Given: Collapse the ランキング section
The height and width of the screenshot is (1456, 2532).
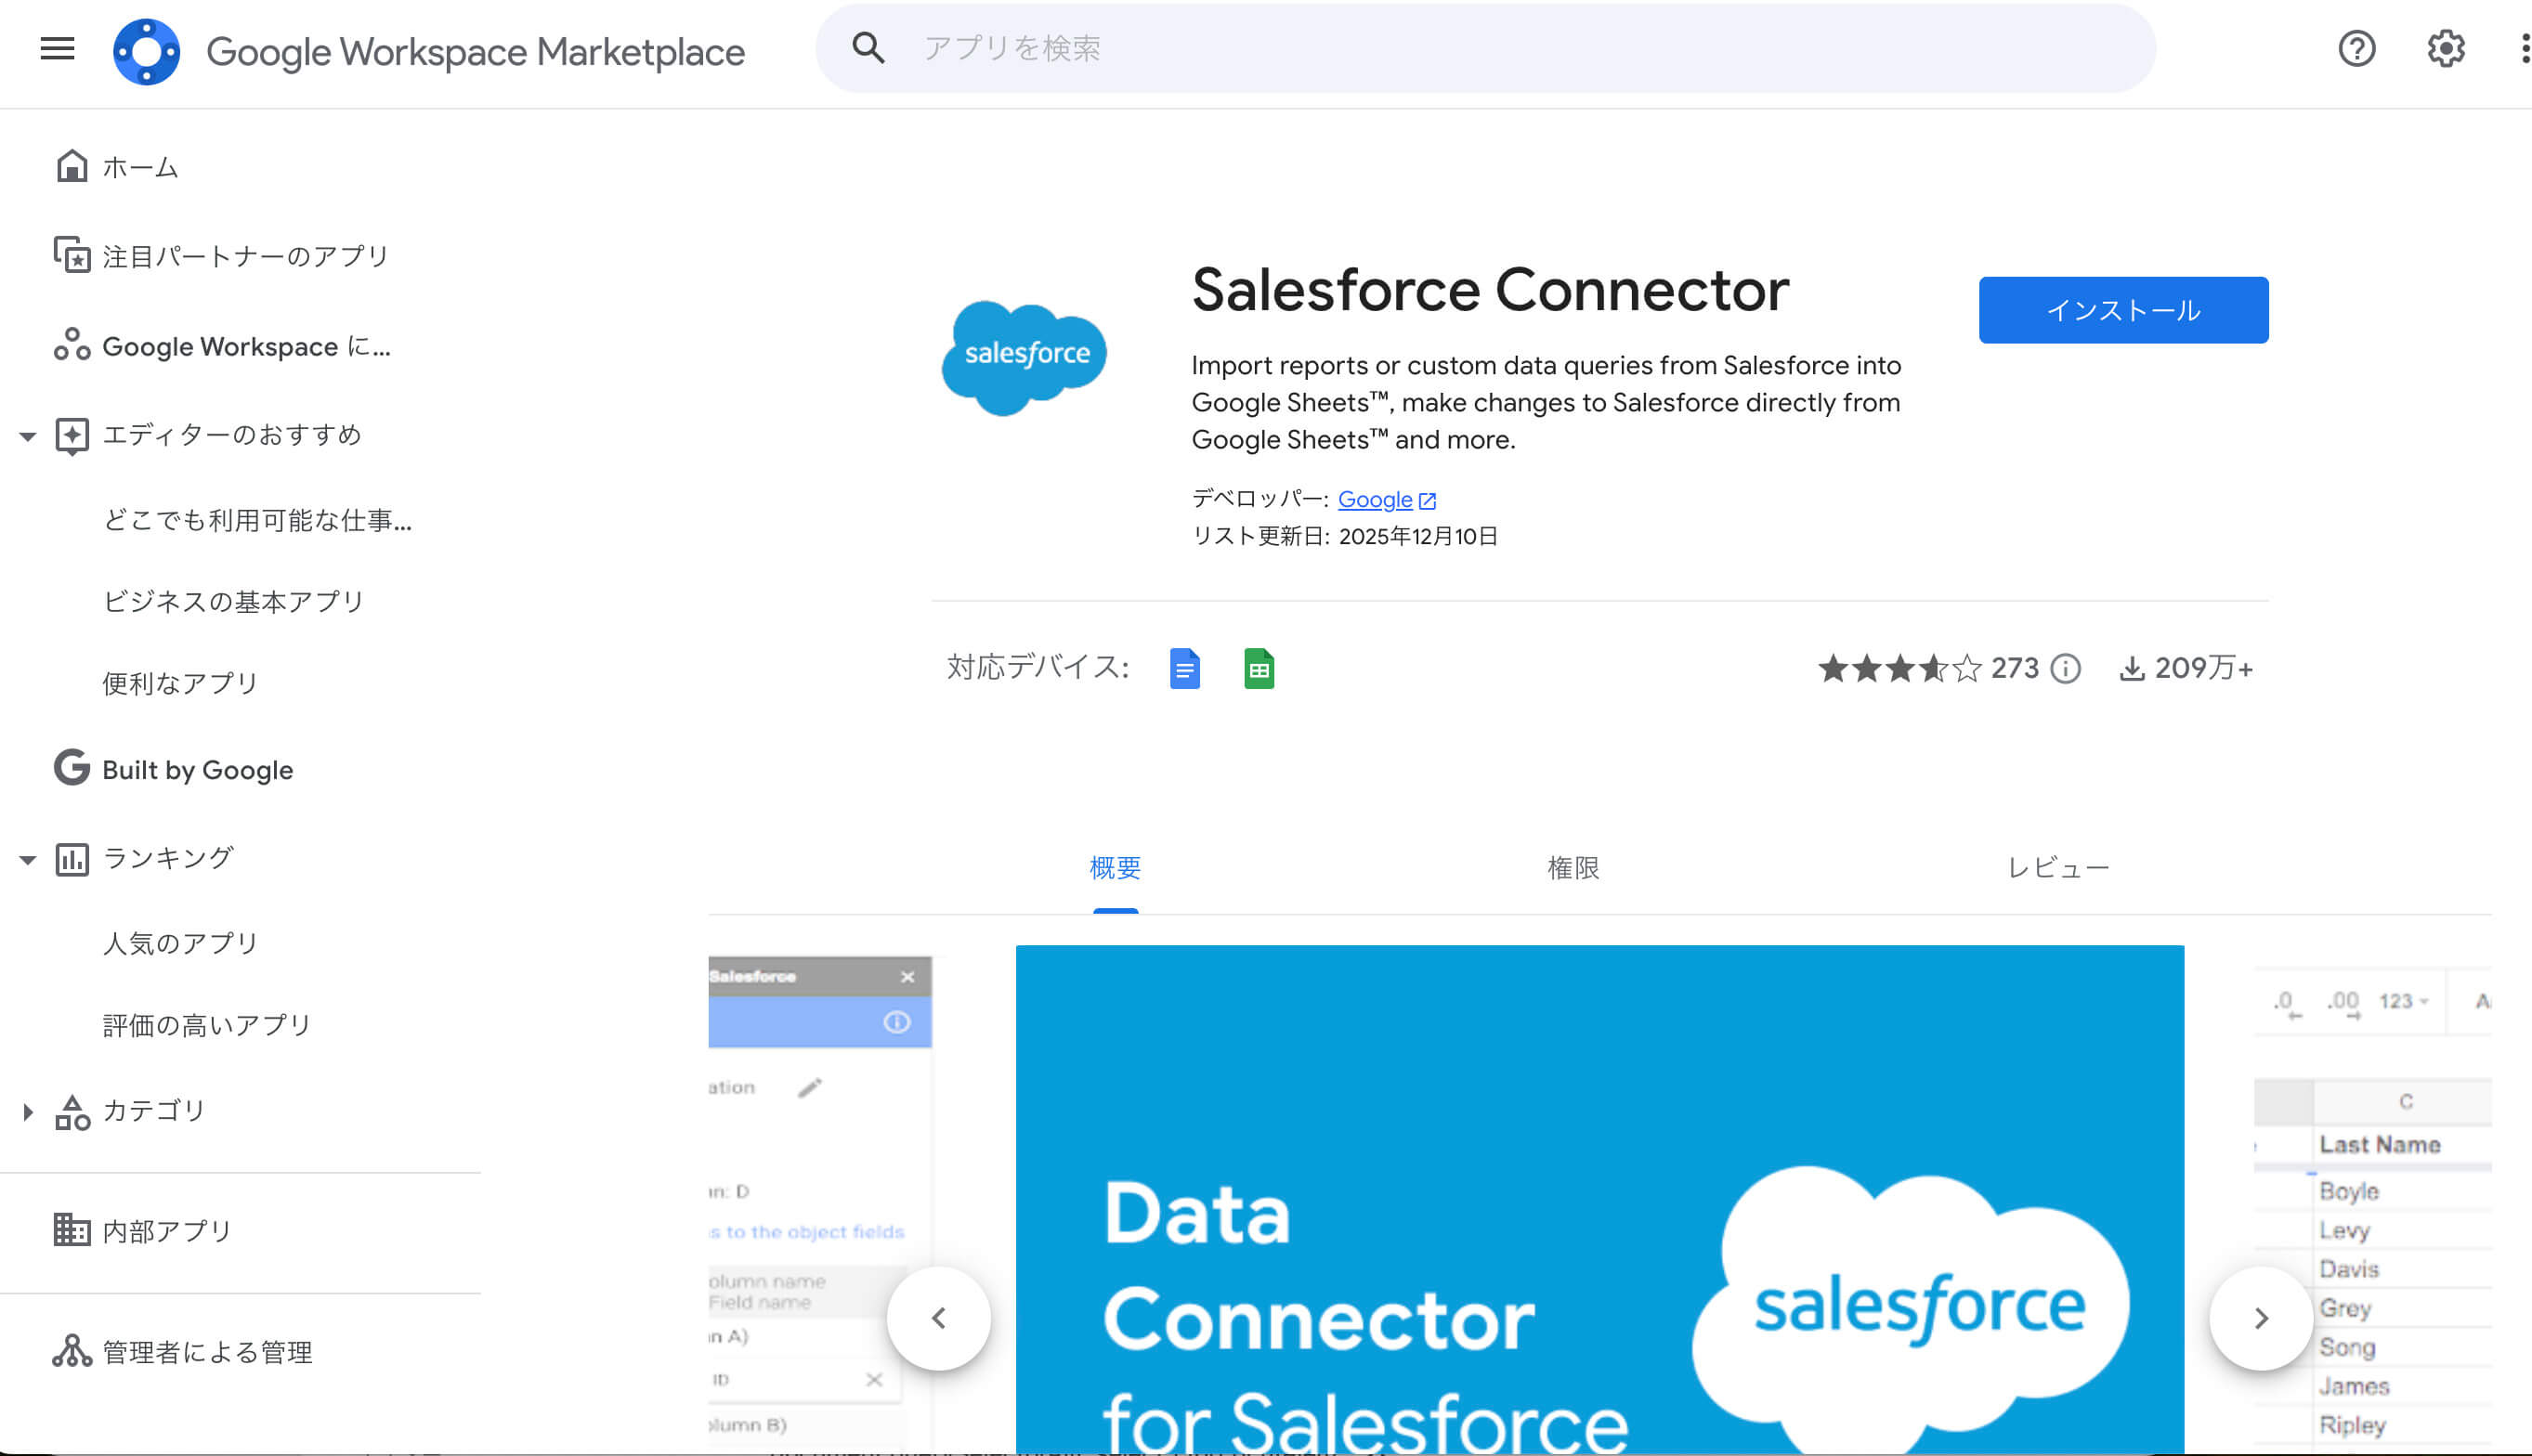Looking at the screenshot, I should (27, 858).
